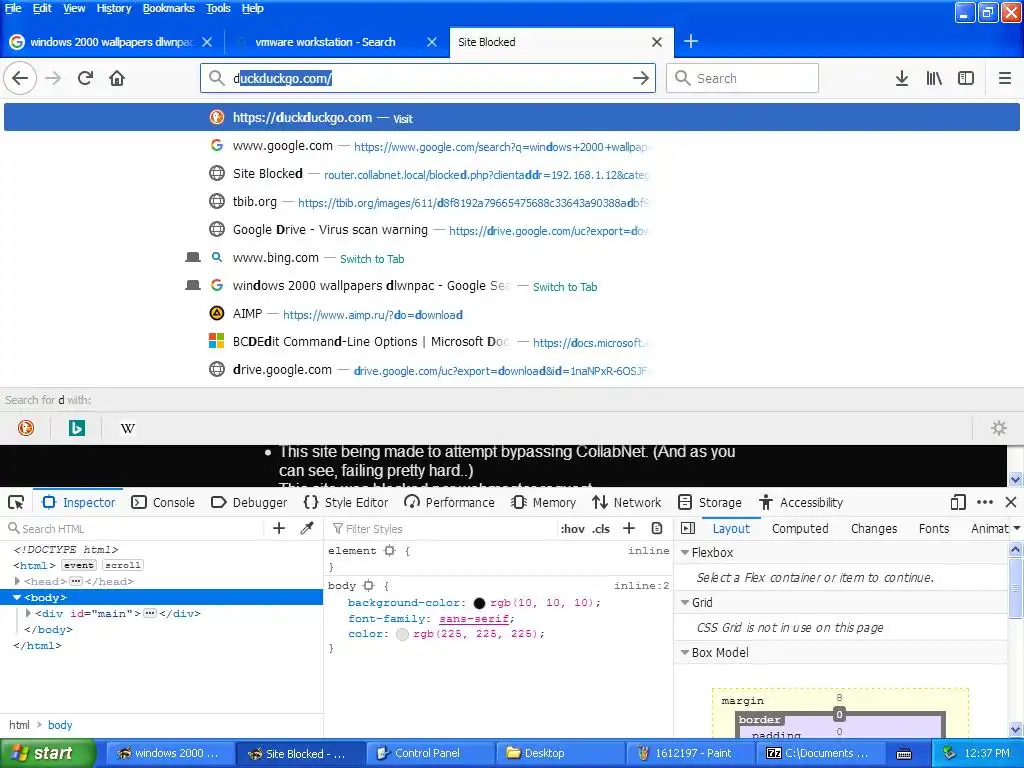This screenshot has height=768, width=1024.
Task: Collapse the Flexbox section
Action: [x=684, y=552]
